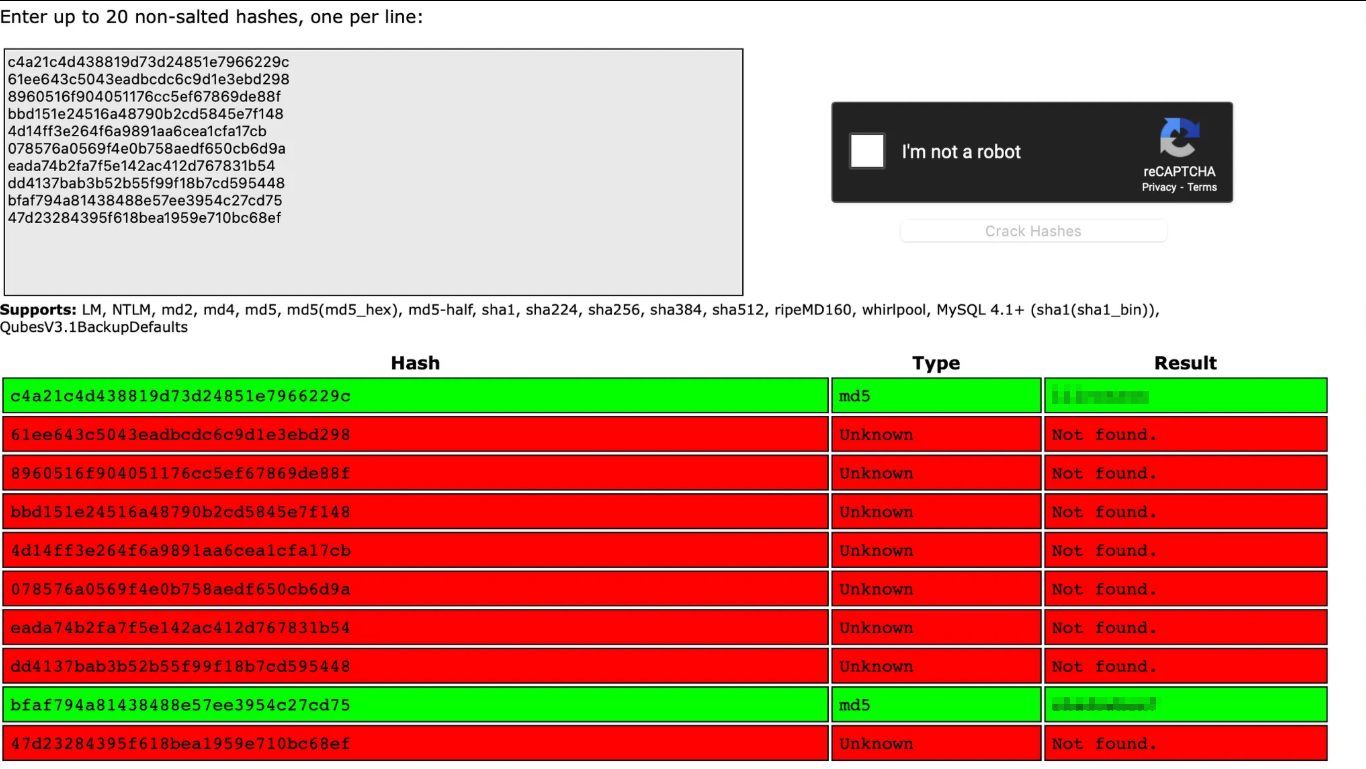Click the reCAPTCHA logo icon
Viewport: 1366px width, 769px height.
click(x=1180, y=138)
